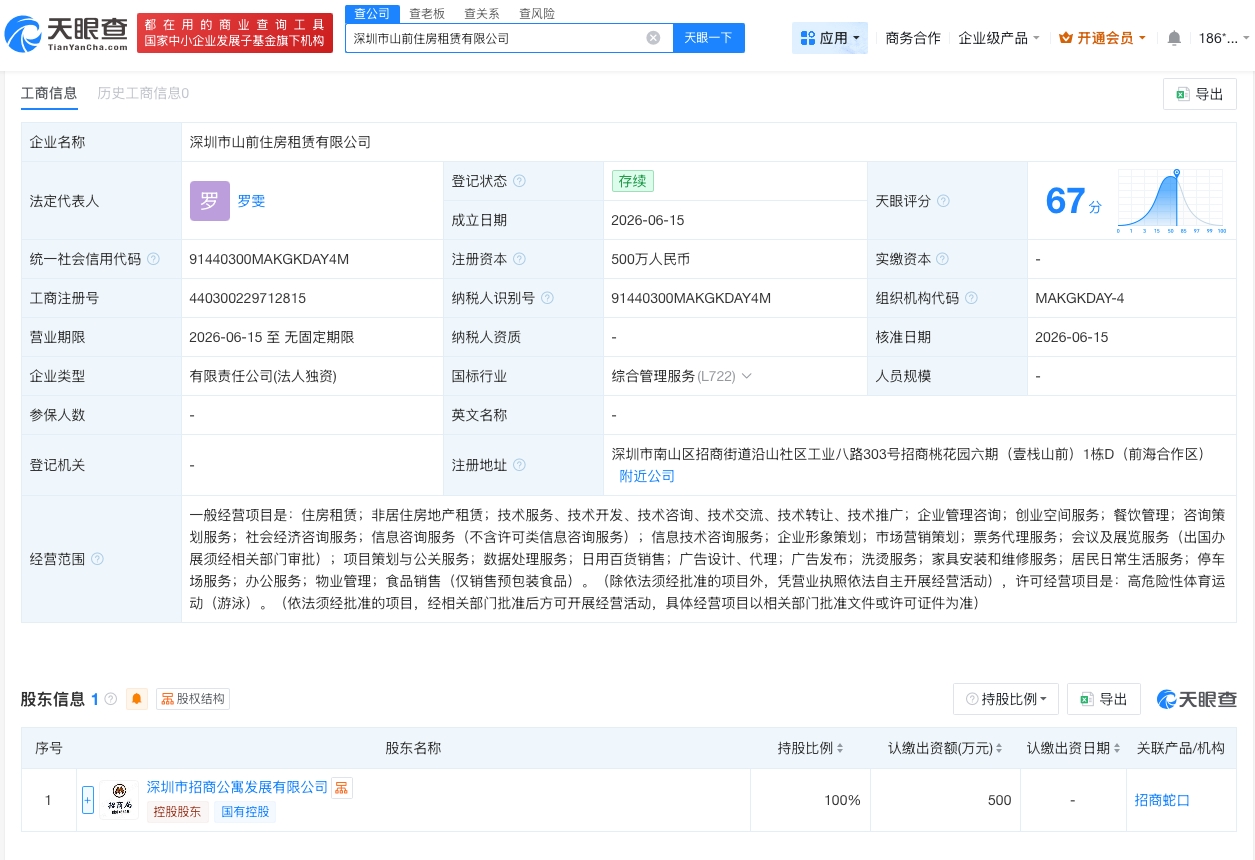Click the help icon beside 注册资本
Screen dimensions: 1255x860
tap(519, 259)
